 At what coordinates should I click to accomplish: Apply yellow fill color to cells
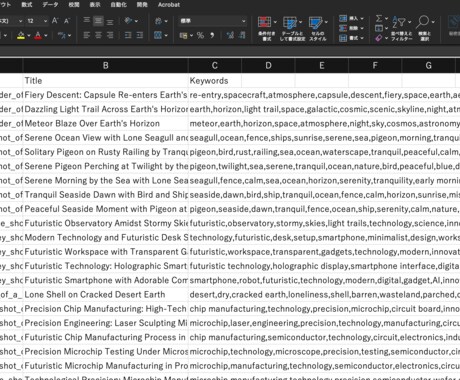coord(21,35)
